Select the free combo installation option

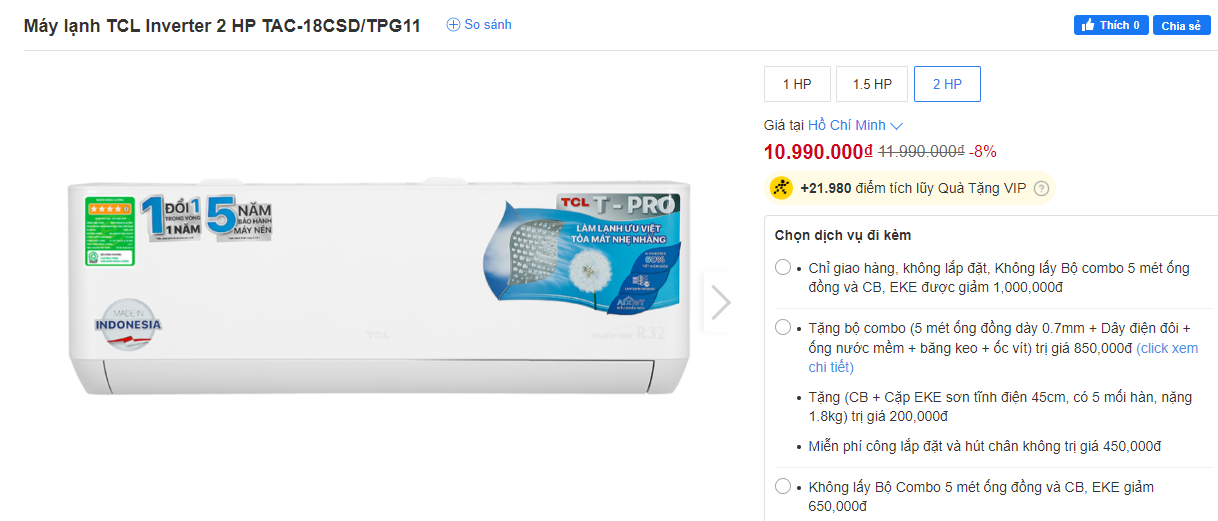click(x=783, y=327)
